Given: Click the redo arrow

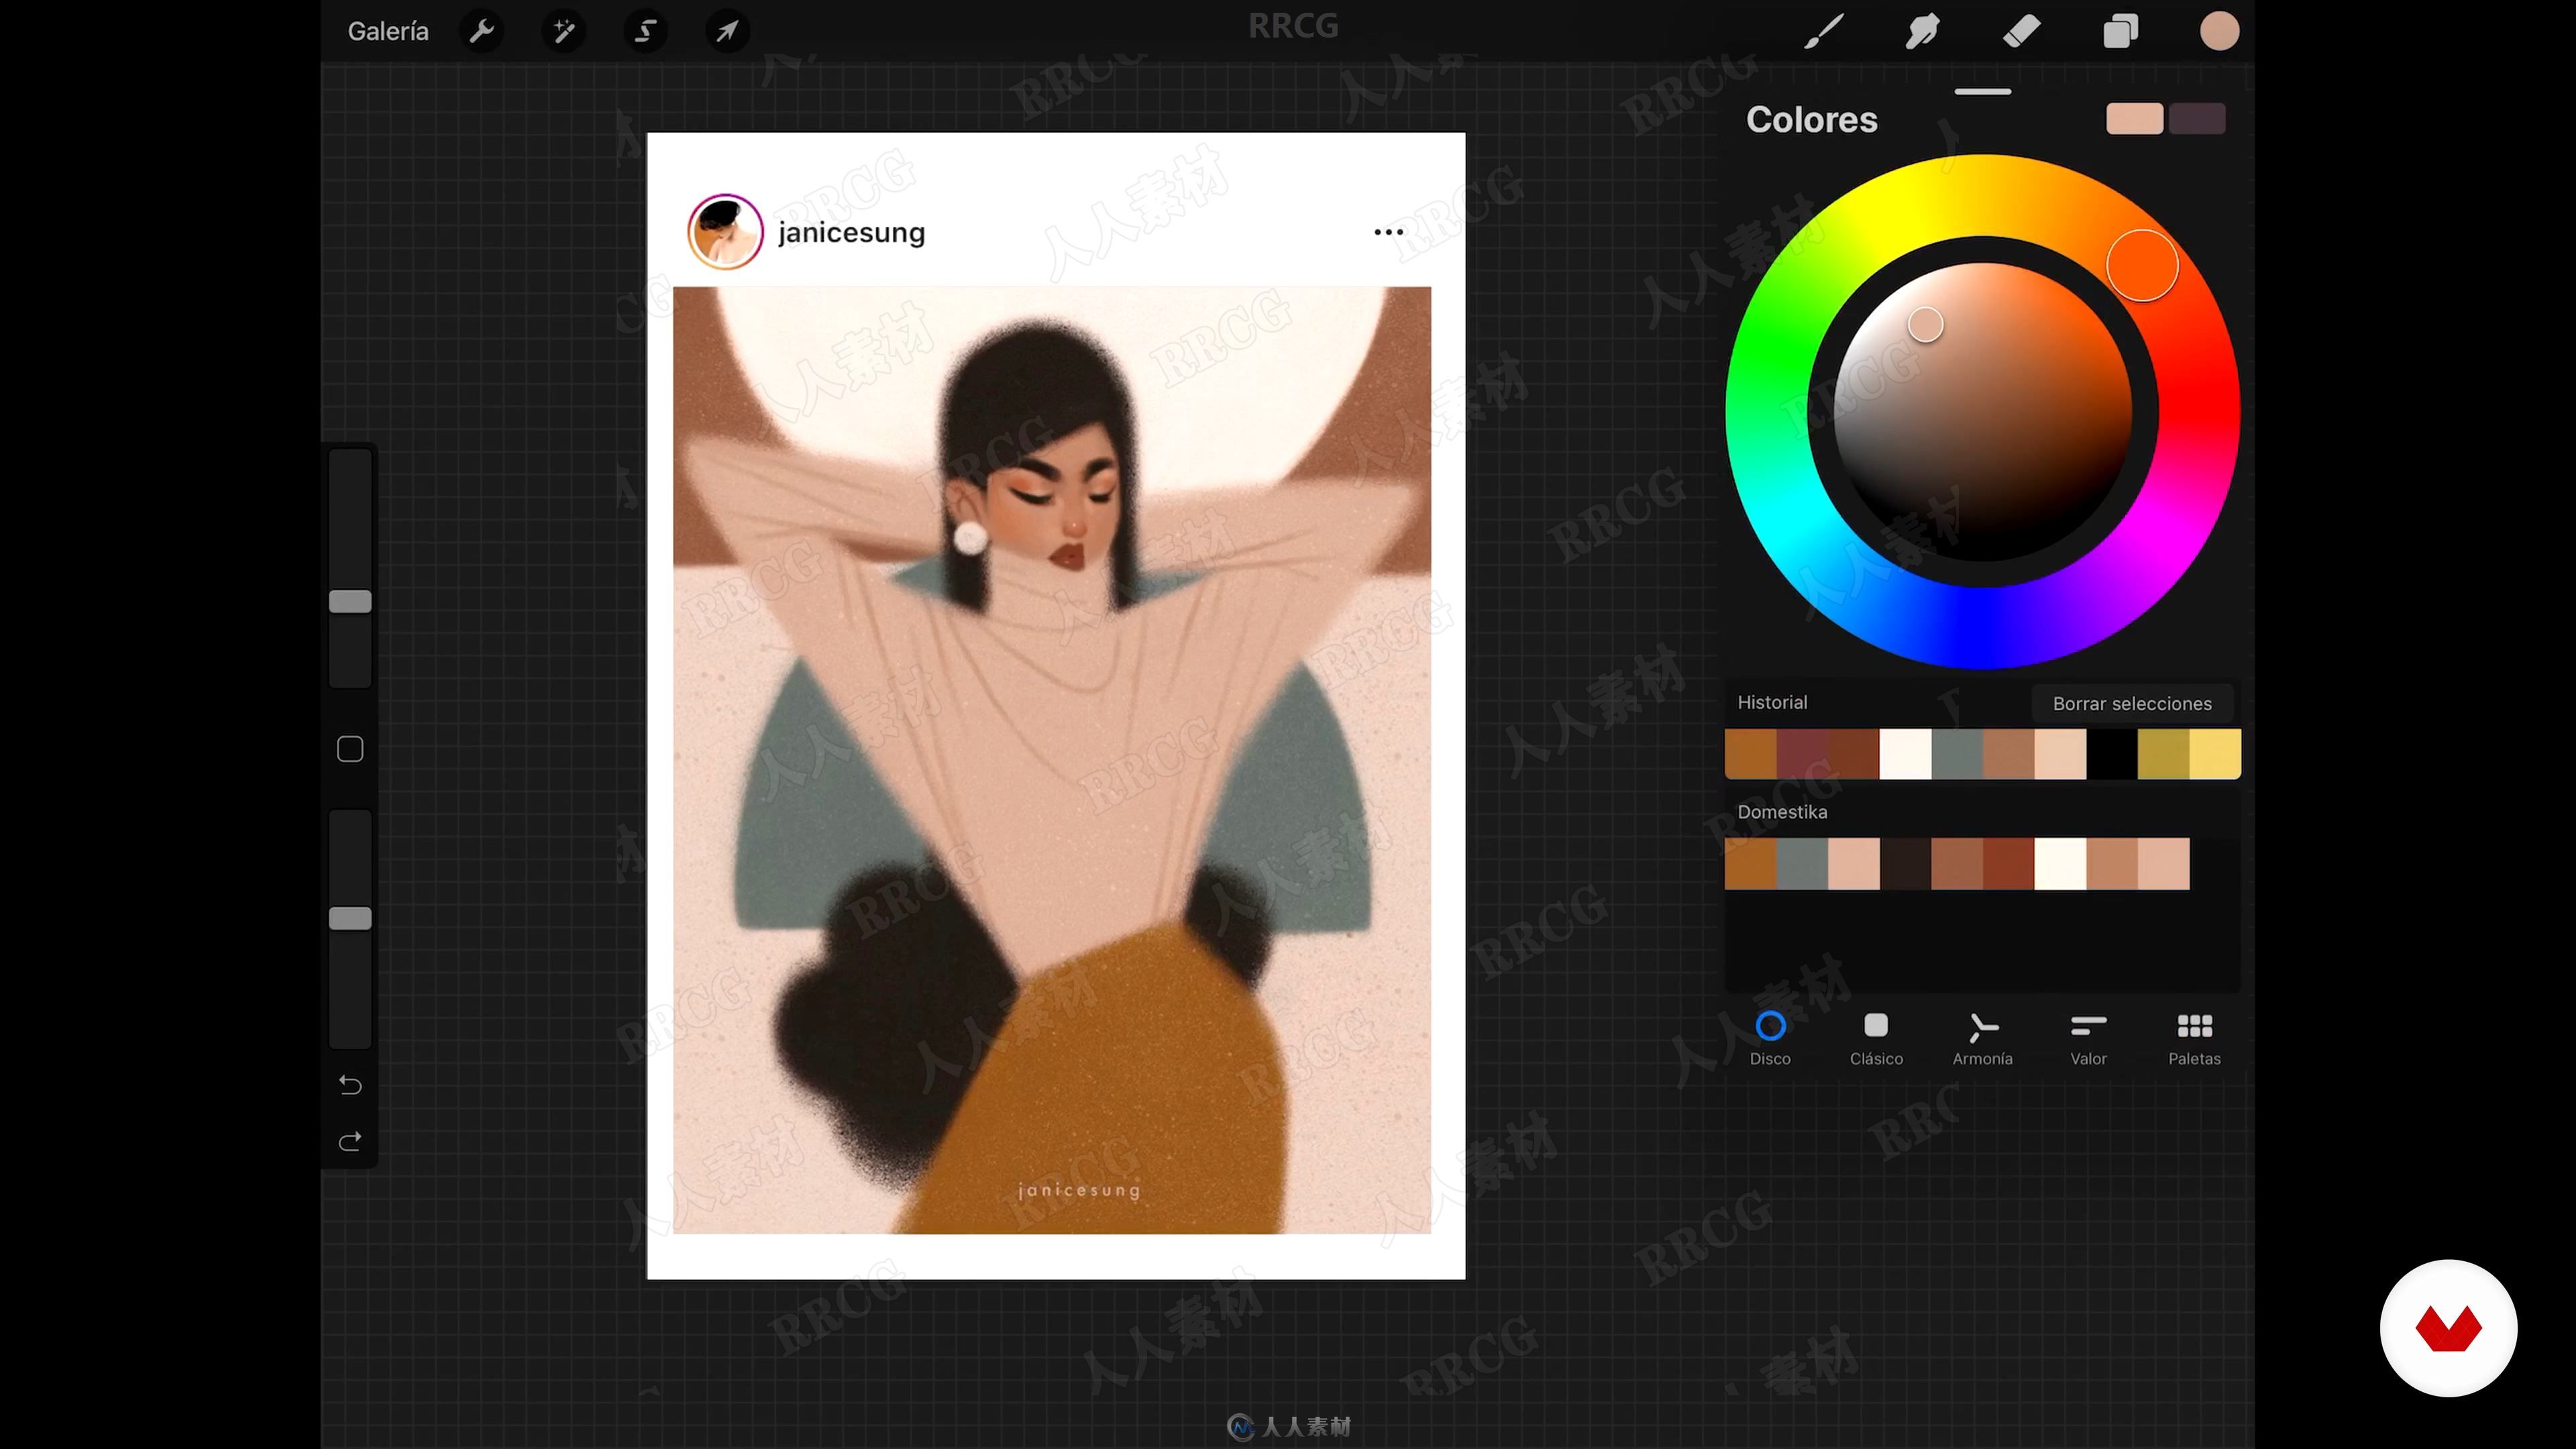Looking at the screenshot, I should coord(350,1141).
